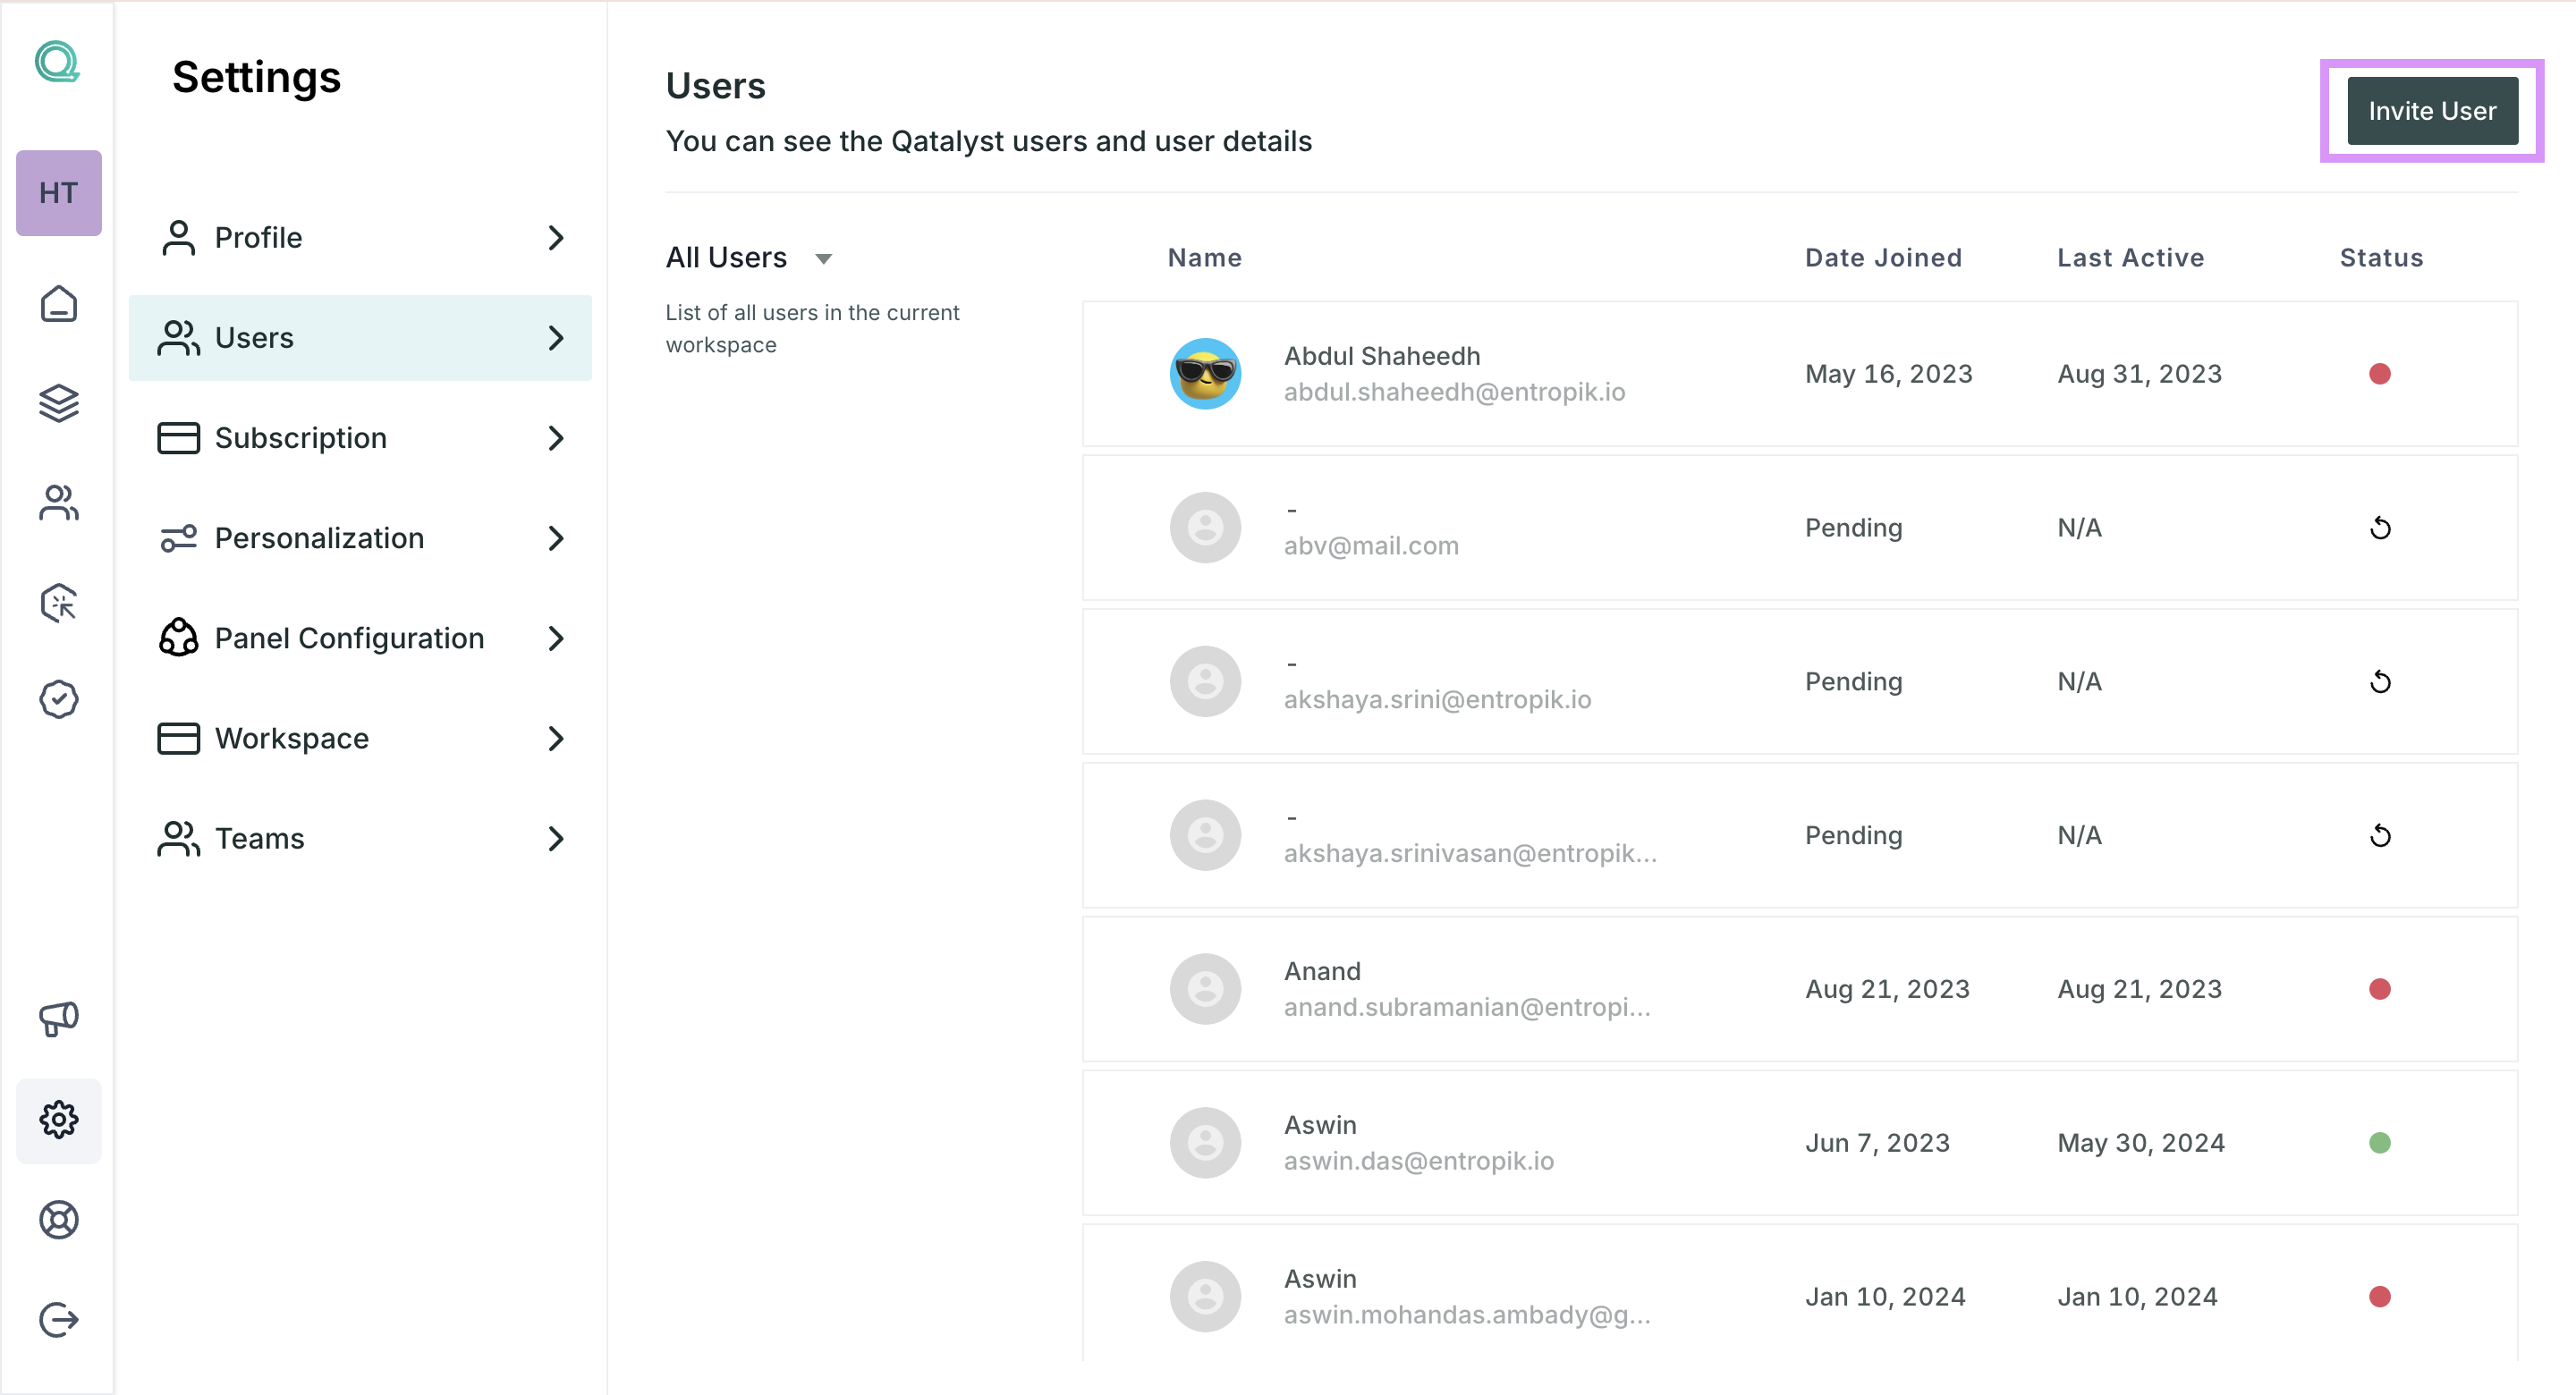
Task: Click the Status column header
Action: (x=2381, y=258)
